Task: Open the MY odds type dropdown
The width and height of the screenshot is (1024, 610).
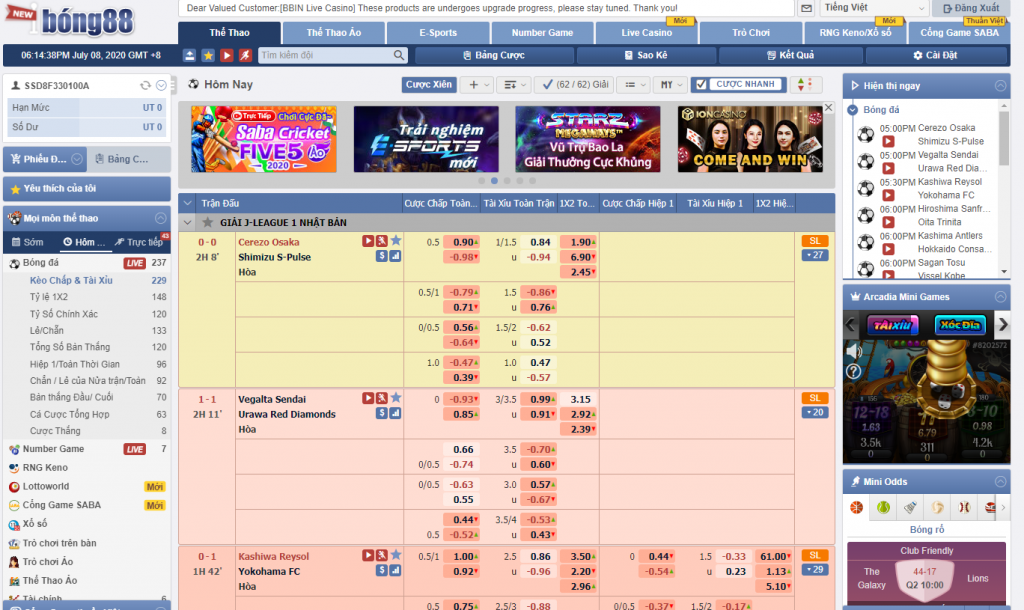Action: click(672, 85)
